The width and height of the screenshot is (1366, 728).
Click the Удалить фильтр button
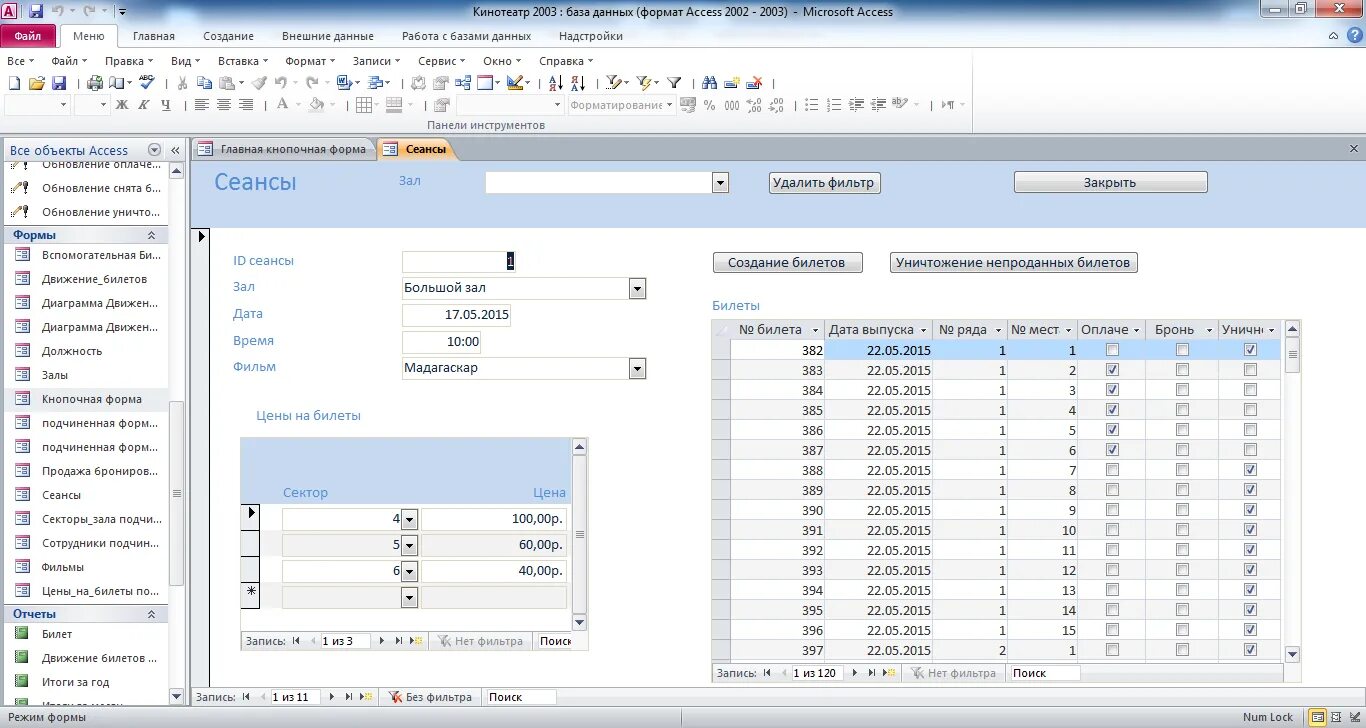click(825, 182)
